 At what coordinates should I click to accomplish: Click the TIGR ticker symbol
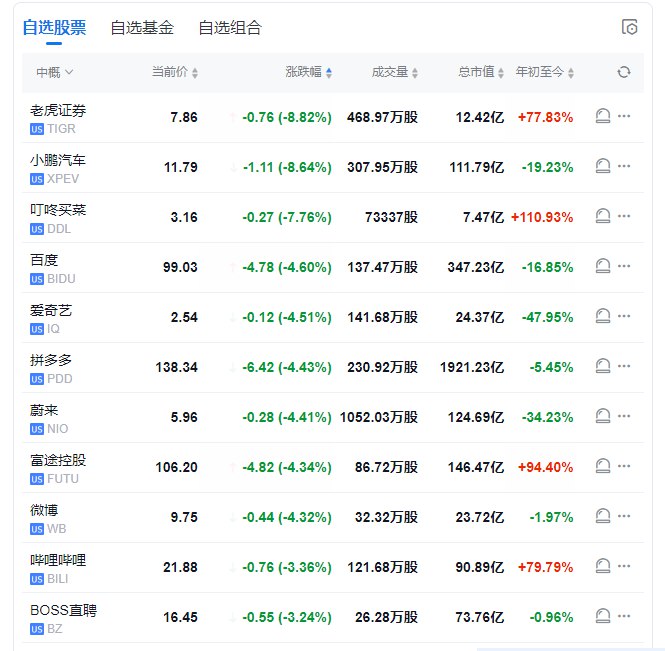pyautogui.click(x=61, y=129)
